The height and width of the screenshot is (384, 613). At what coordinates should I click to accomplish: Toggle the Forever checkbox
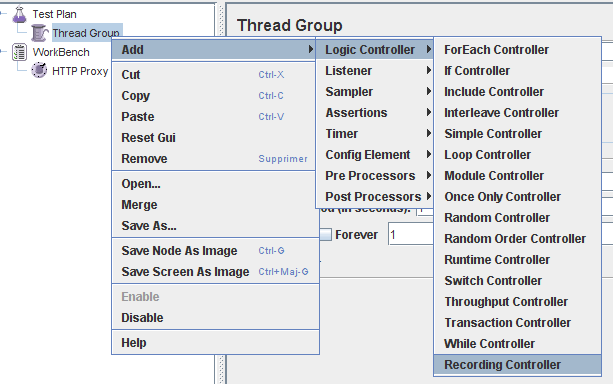pyautogui.click(x=326, y=235)
